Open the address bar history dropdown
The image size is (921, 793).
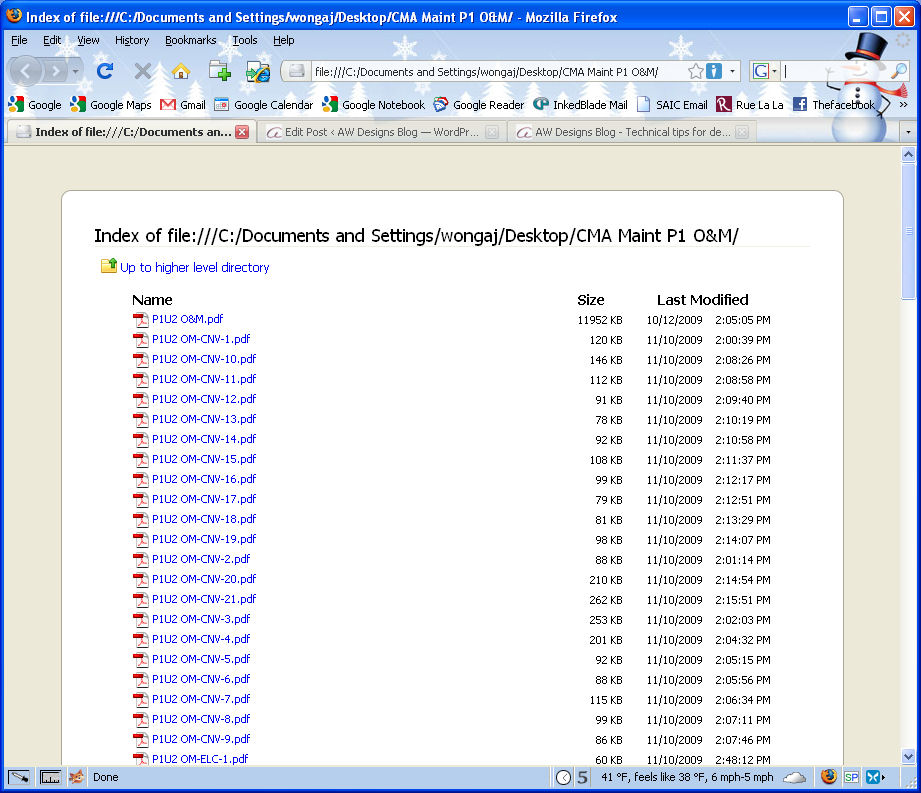tap(732, 72)
